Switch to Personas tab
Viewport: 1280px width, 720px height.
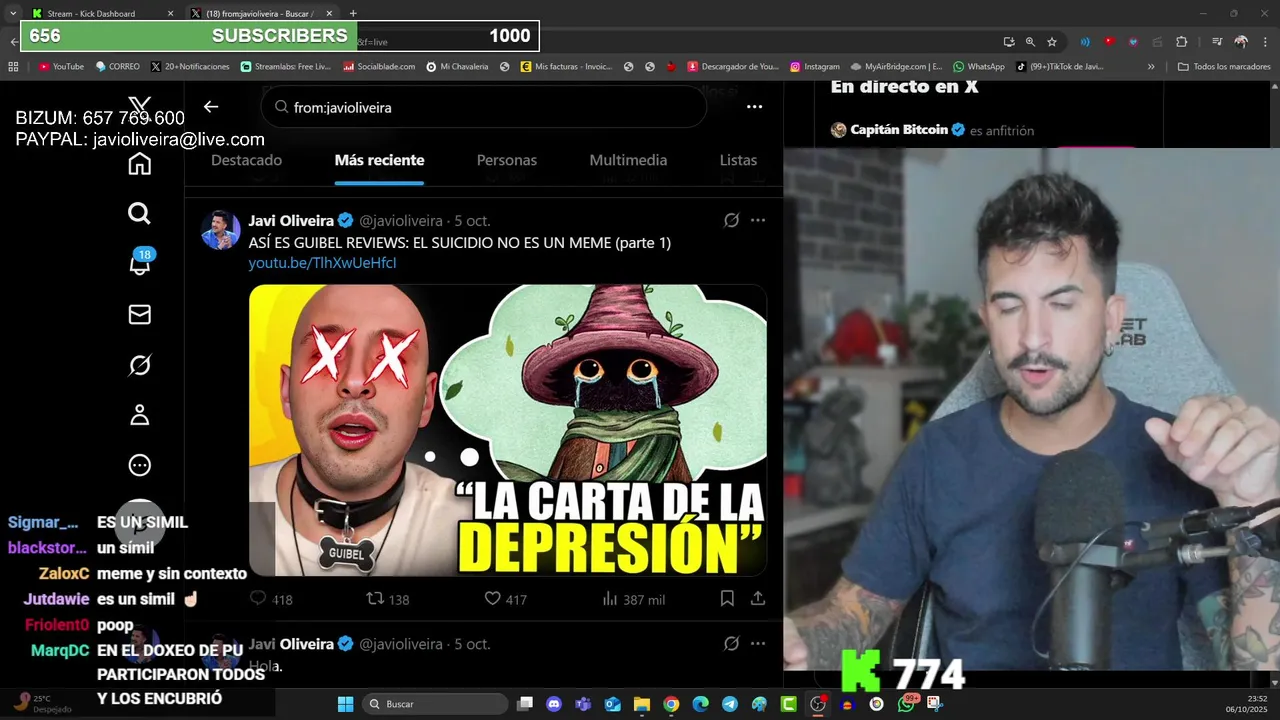pos(506,160)
